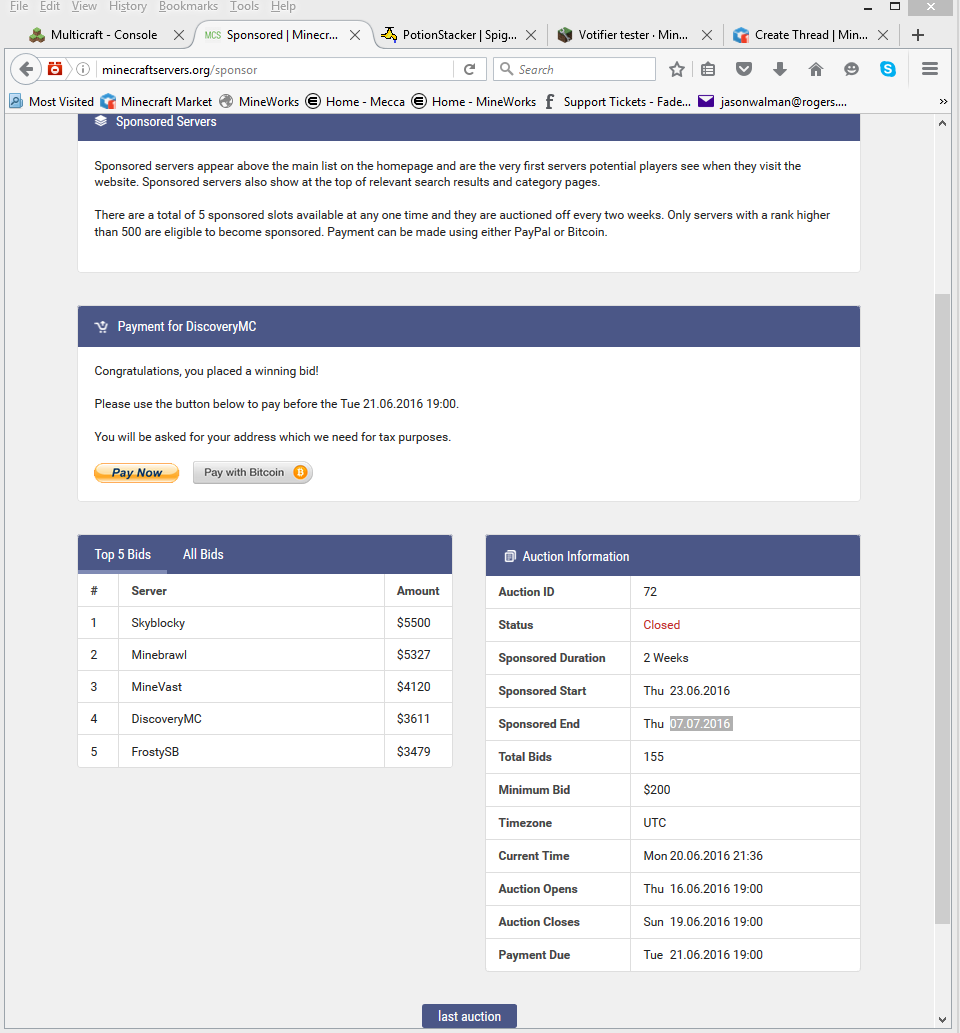The height and width of the screenshot is (1033, 960).
Task: Open Home - Mecca bookmark
Action: click(x=355, y=101)
